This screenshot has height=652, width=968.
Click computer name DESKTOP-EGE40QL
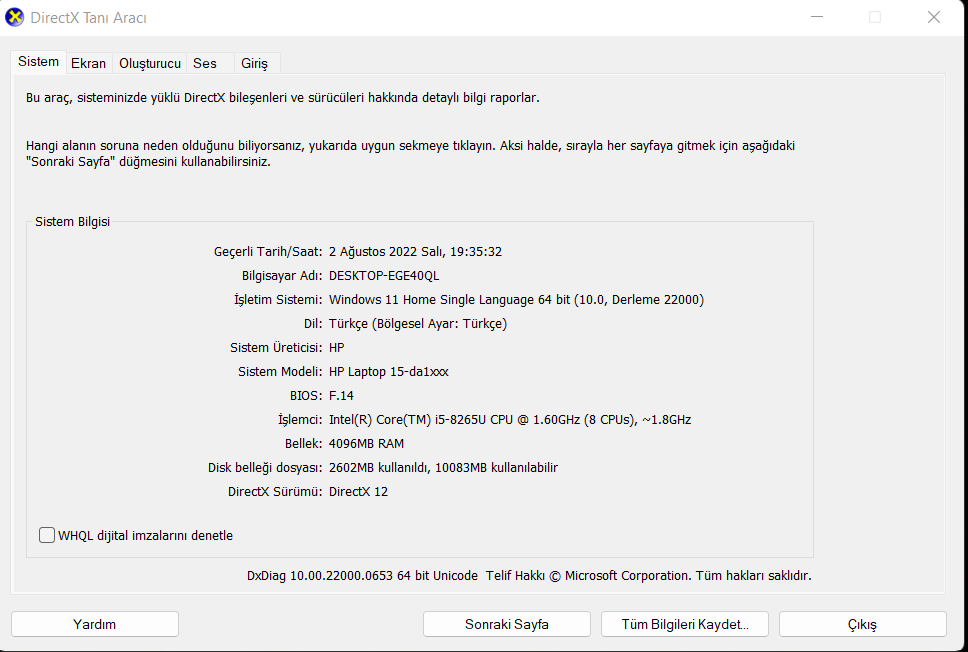pos(384,276)
